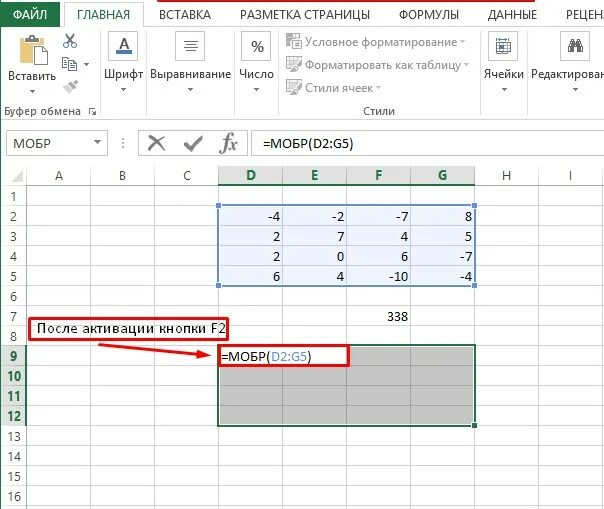This screenshot has width=604, height=509.
Task: Click the Paste clipboard icon
Action: click(33, 50)
